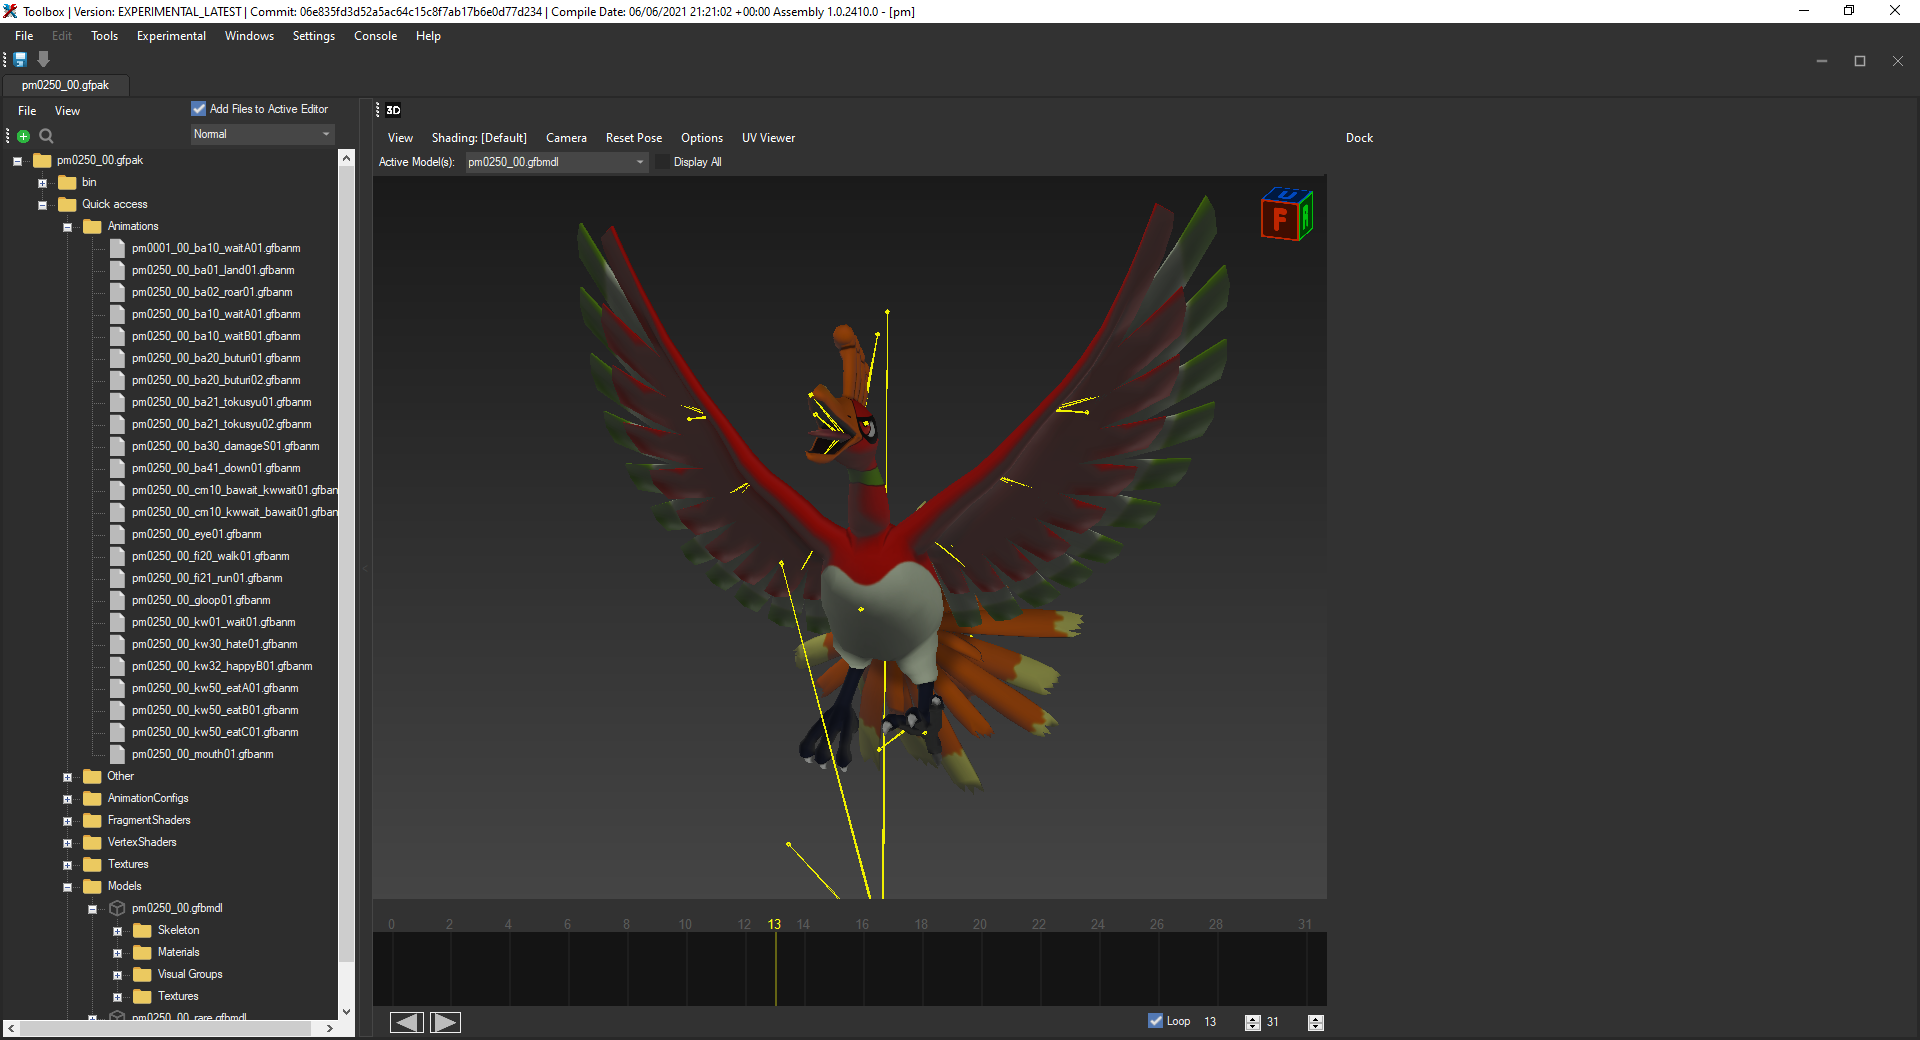Click the Other folder icon
Screen dimensions: 1920x1040
(x=93, y=776)
